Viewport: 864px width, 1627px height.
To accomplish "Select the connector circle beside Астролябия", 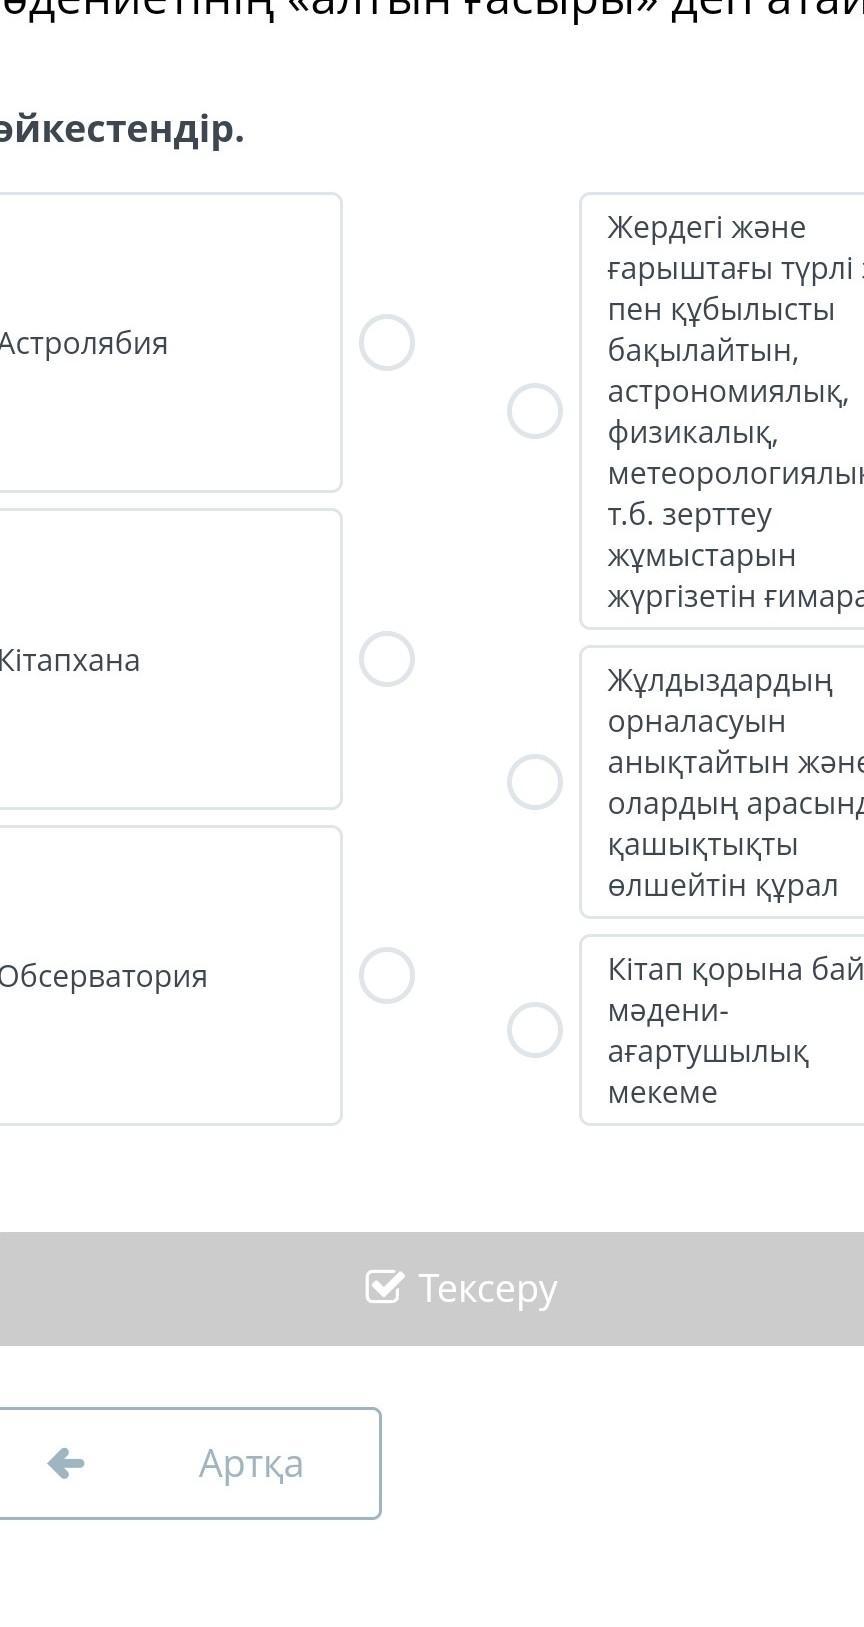I will click(387, 343).
